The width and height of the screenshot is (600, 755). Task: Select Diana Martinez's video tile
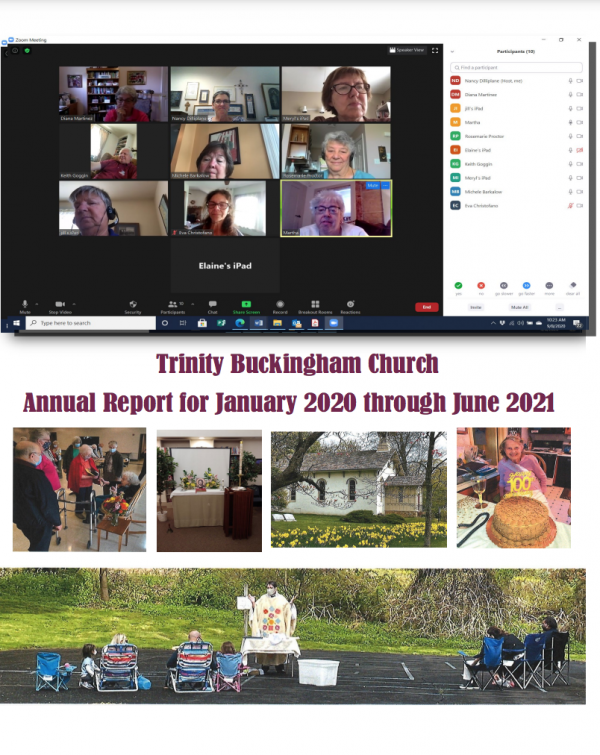coord(114,94)
